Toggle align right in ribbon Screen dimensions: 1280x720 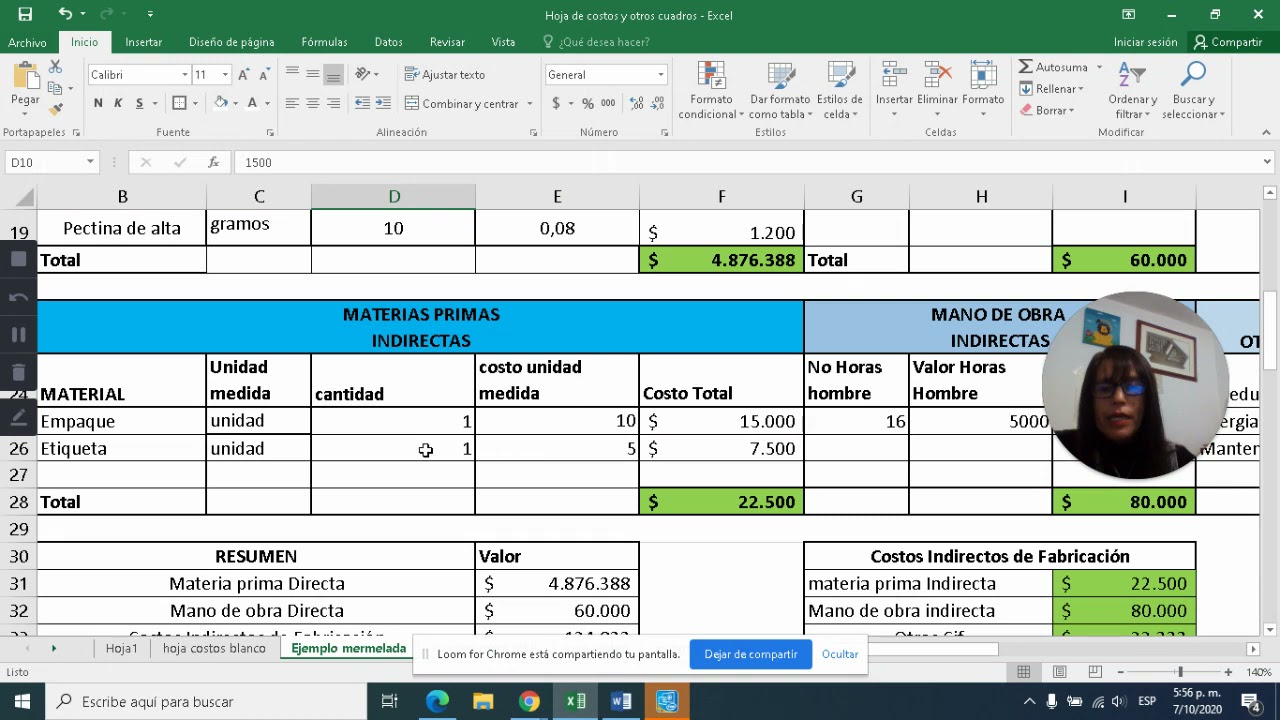[333, 103]
